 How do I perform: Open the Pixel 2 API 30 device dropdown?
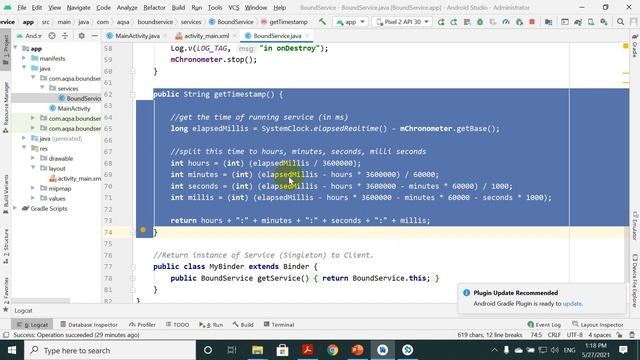pos(402,22)
